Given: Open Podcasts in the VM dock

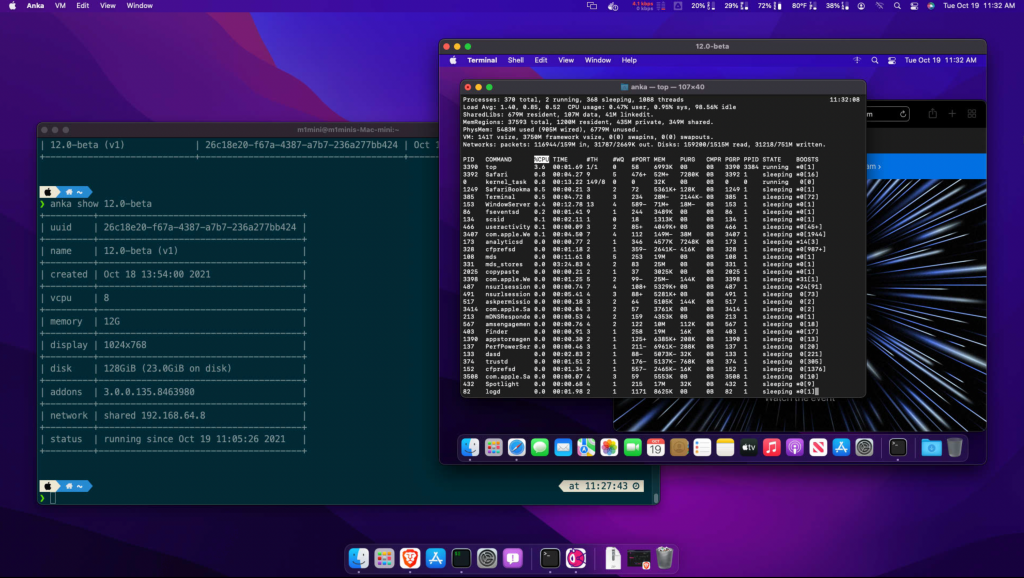Looking at the screenshot, I should (x=795, y=447).
